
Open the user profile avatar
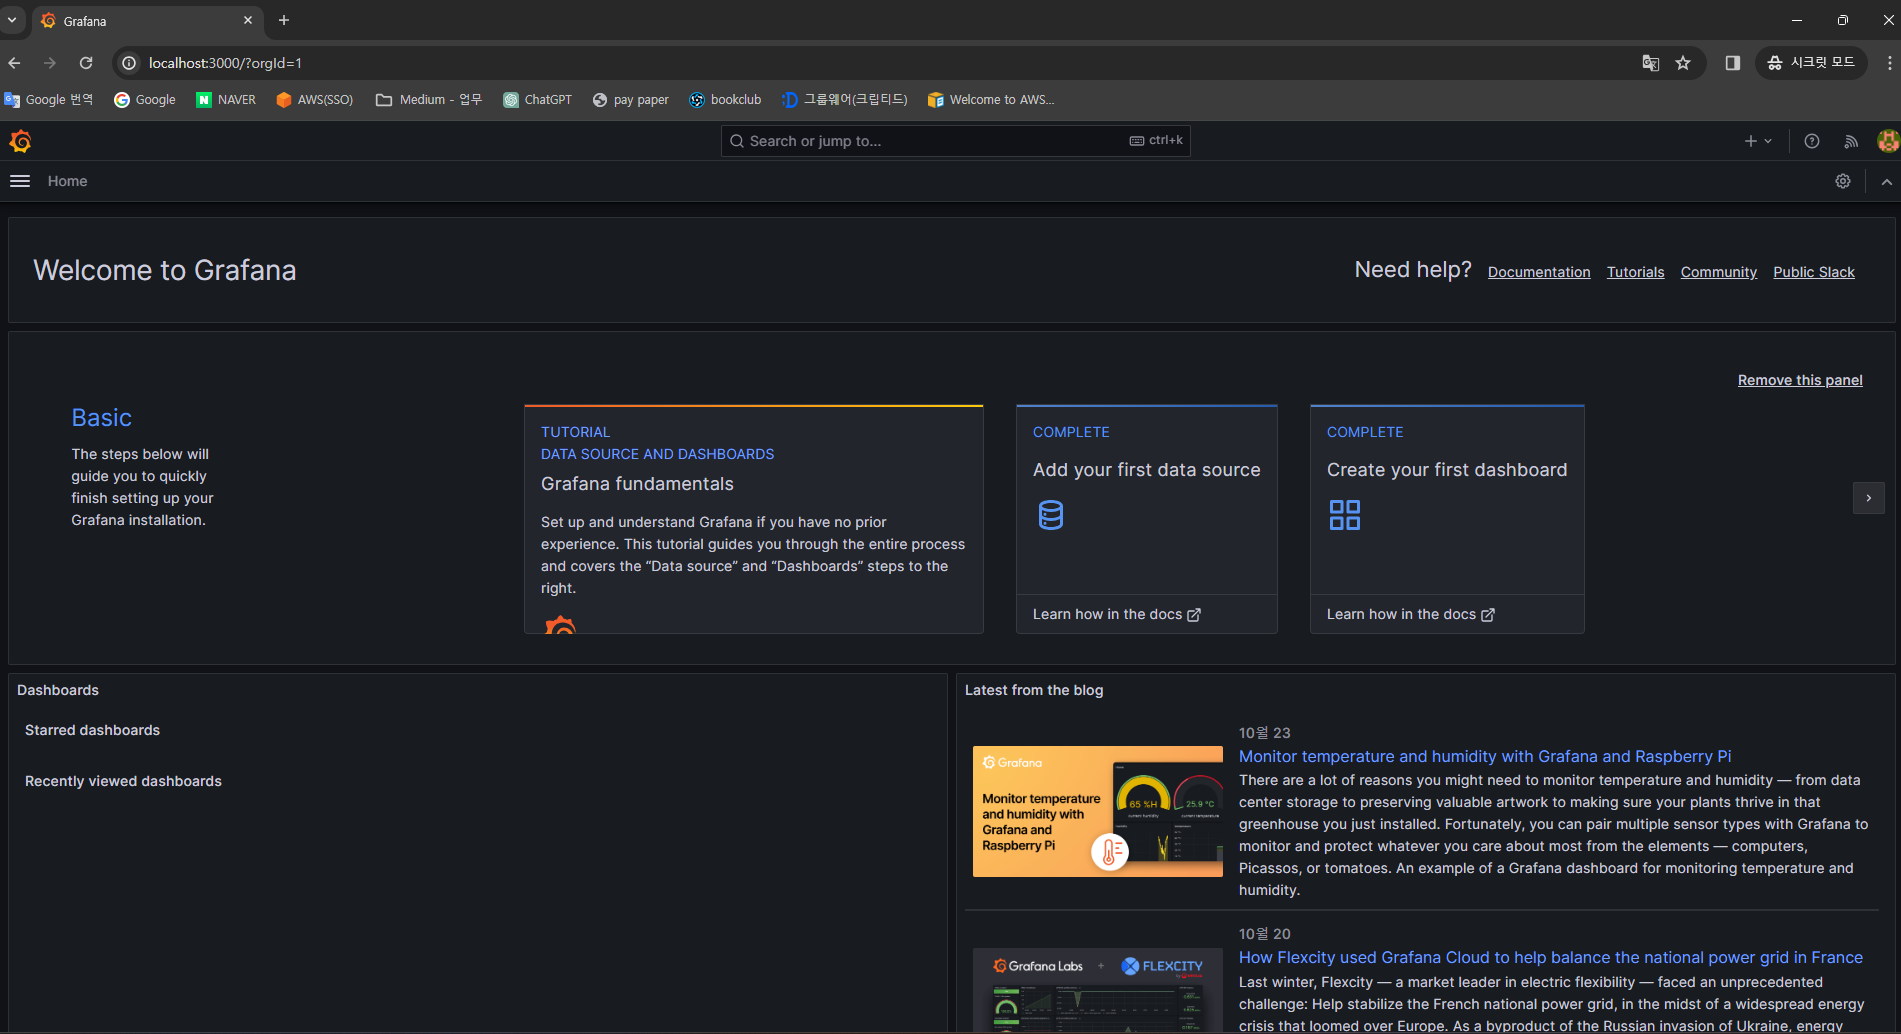coord(1888,141)
